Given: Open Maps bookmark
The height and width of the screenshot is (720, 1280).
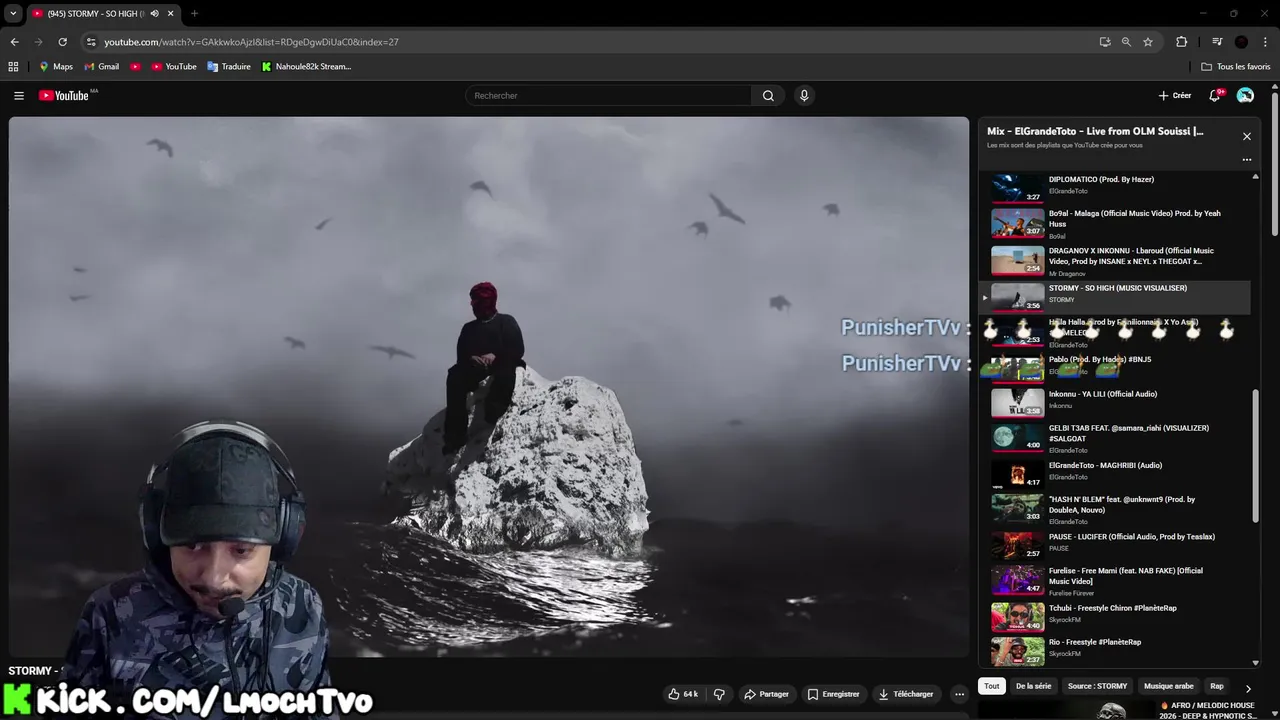Looking at the screenshot, I should (x=56, y=66).
